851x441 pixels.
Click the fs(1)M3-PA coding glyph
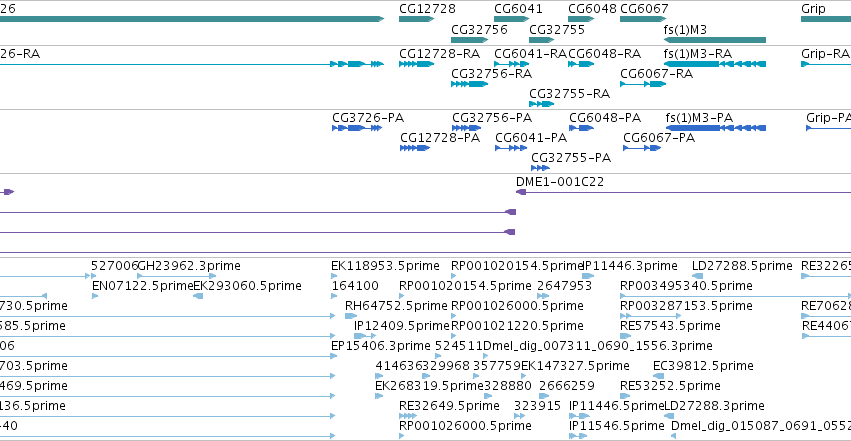point(715,128)
